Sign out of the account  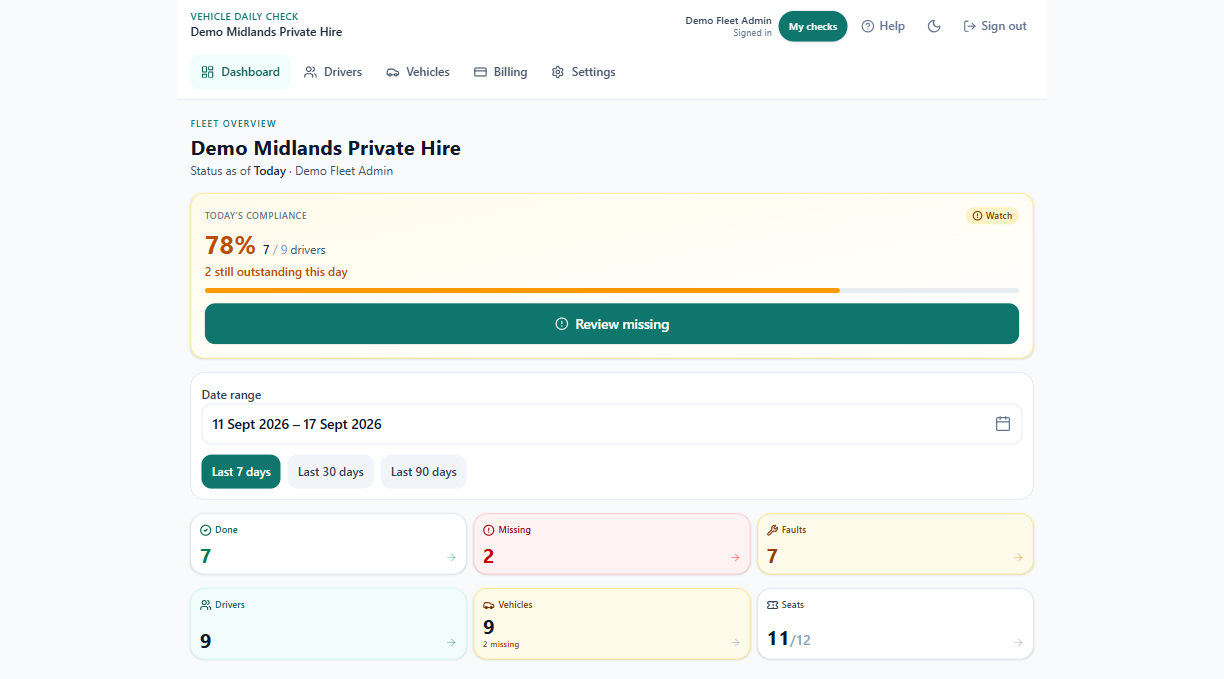(x=995, y=26)
